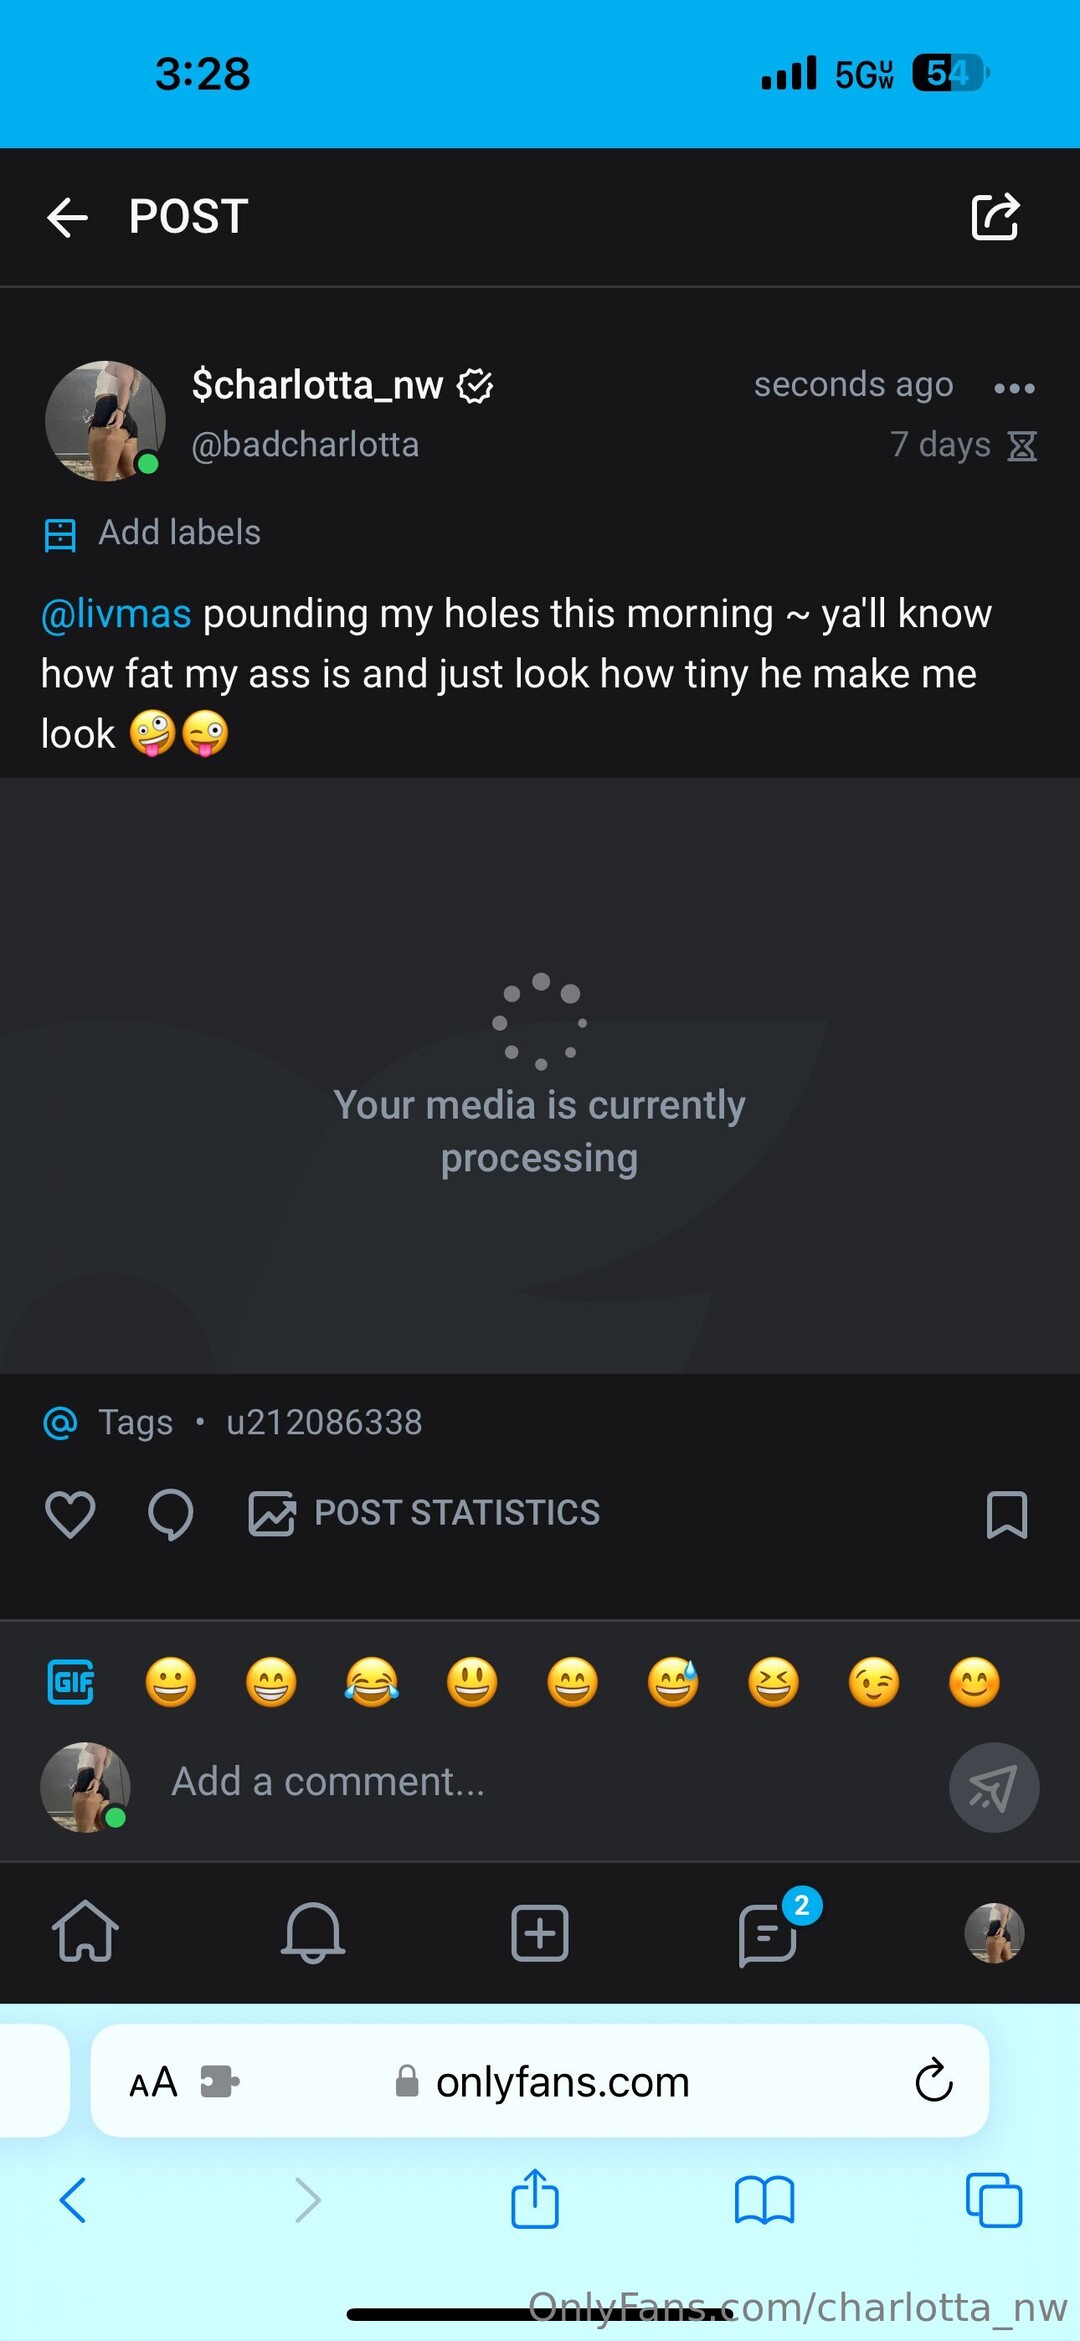
Task: Open the three-dot post options menu
Action: tap(1014, 388)
